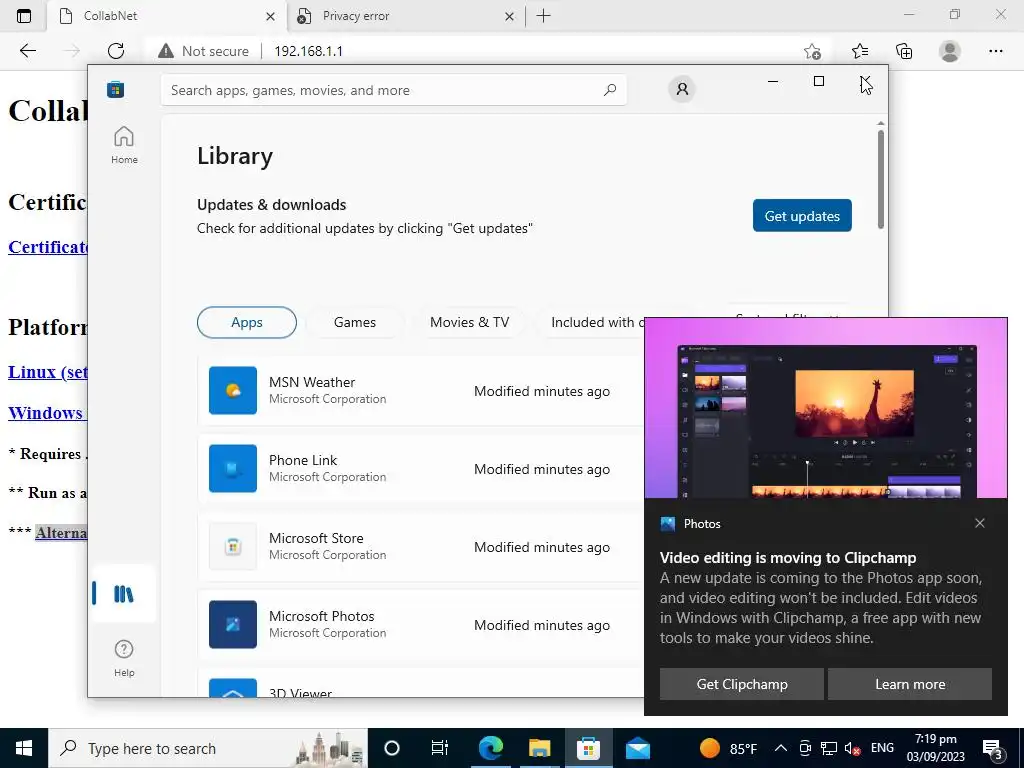
Task: Click the Microsoft Photos app icon
Action: [x=233, y=624]
